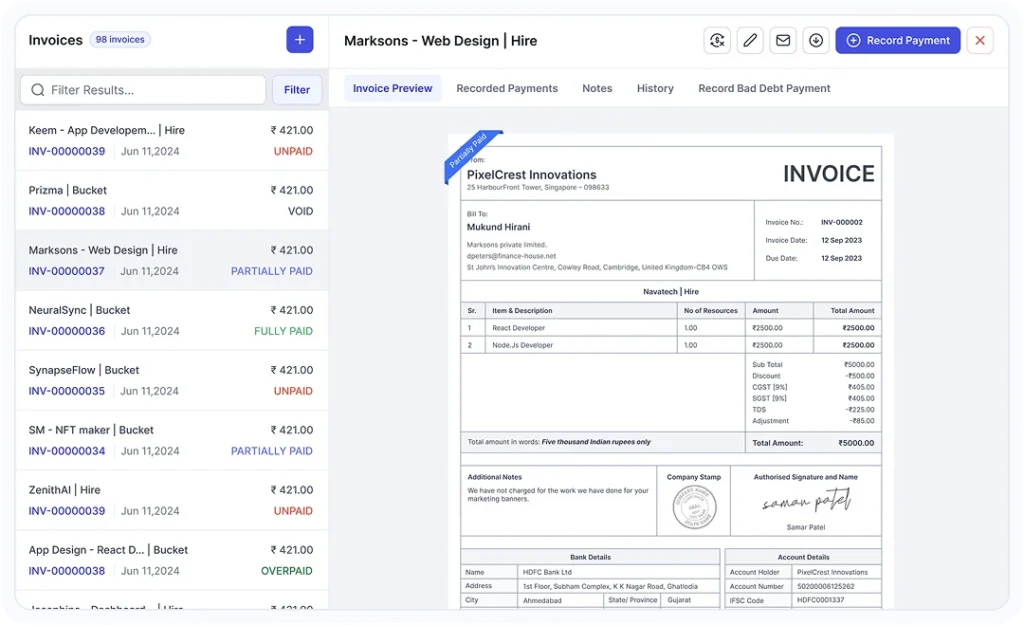This screenshot has height=625, width=1024.
Task: Click the currency refund icon in header
Action: coord(717,40)
